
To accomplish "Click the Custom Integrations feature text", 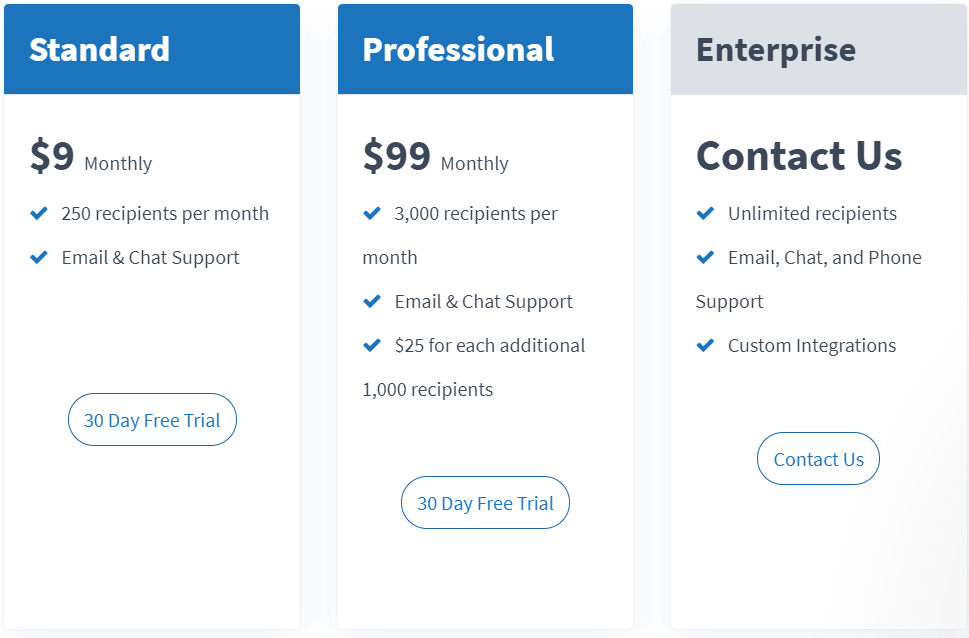I will coord(811,345).
